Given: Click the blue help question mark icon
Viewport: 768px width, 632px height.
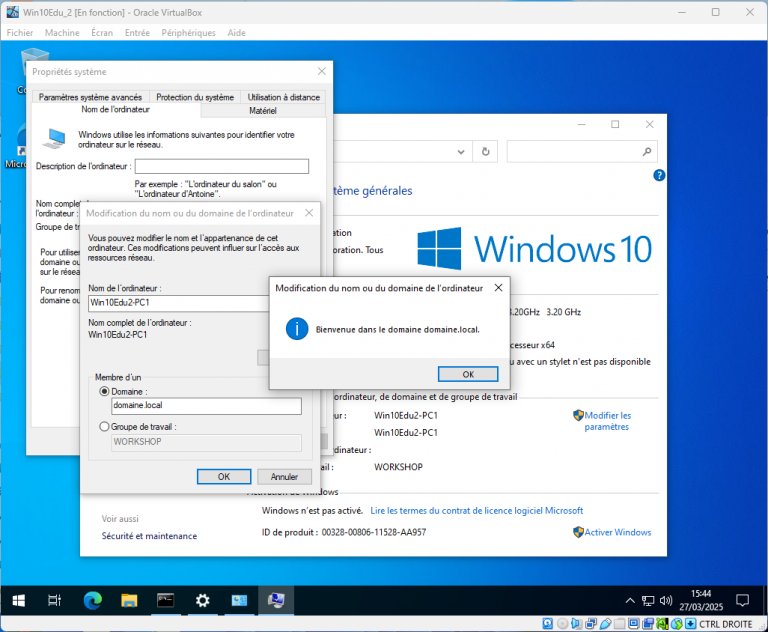Looking at the screenshot, I should (659, 175).
